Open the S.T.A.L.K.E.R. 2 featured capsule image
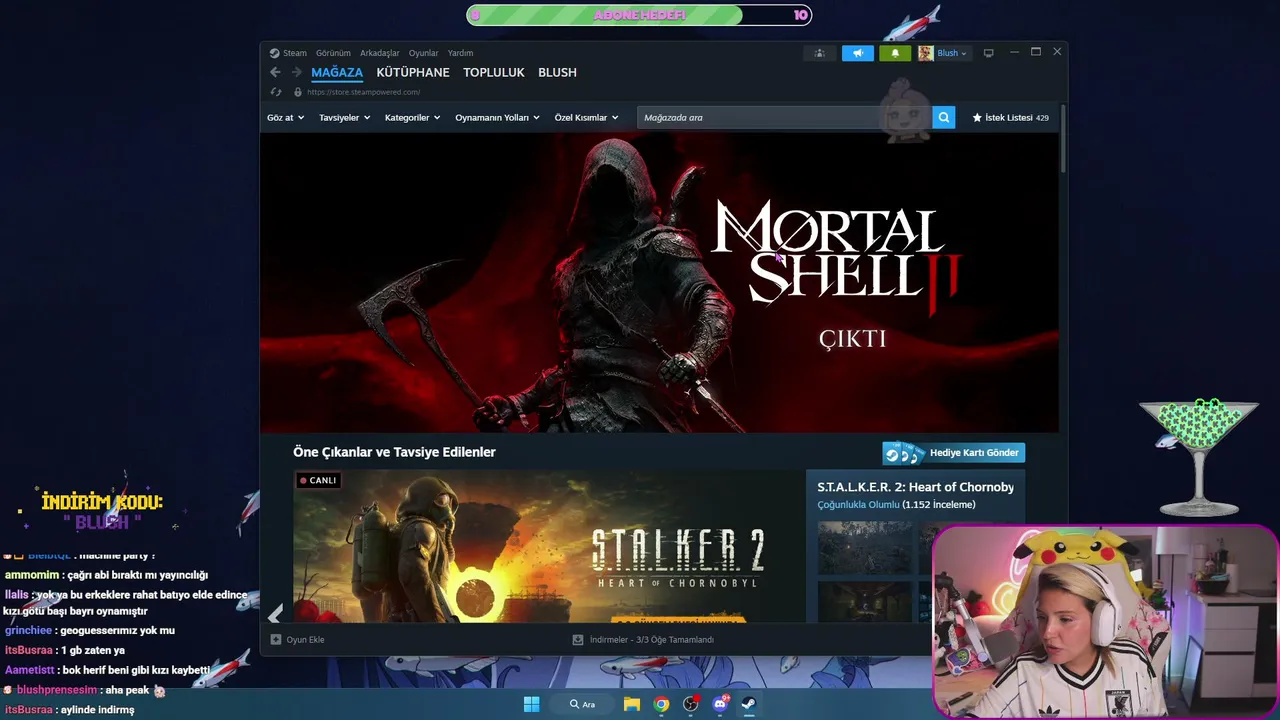This screenshot has width=1280, height=720. (549, 546)
